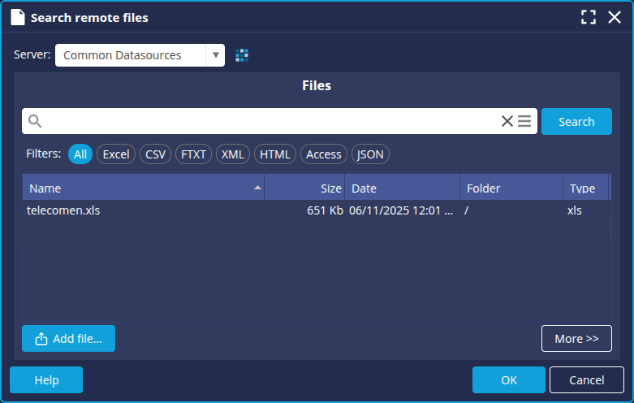Image resolution: width=634 pixels, height=403 pixels.
Task: Enable the Access filter
Action: (323, 154)
